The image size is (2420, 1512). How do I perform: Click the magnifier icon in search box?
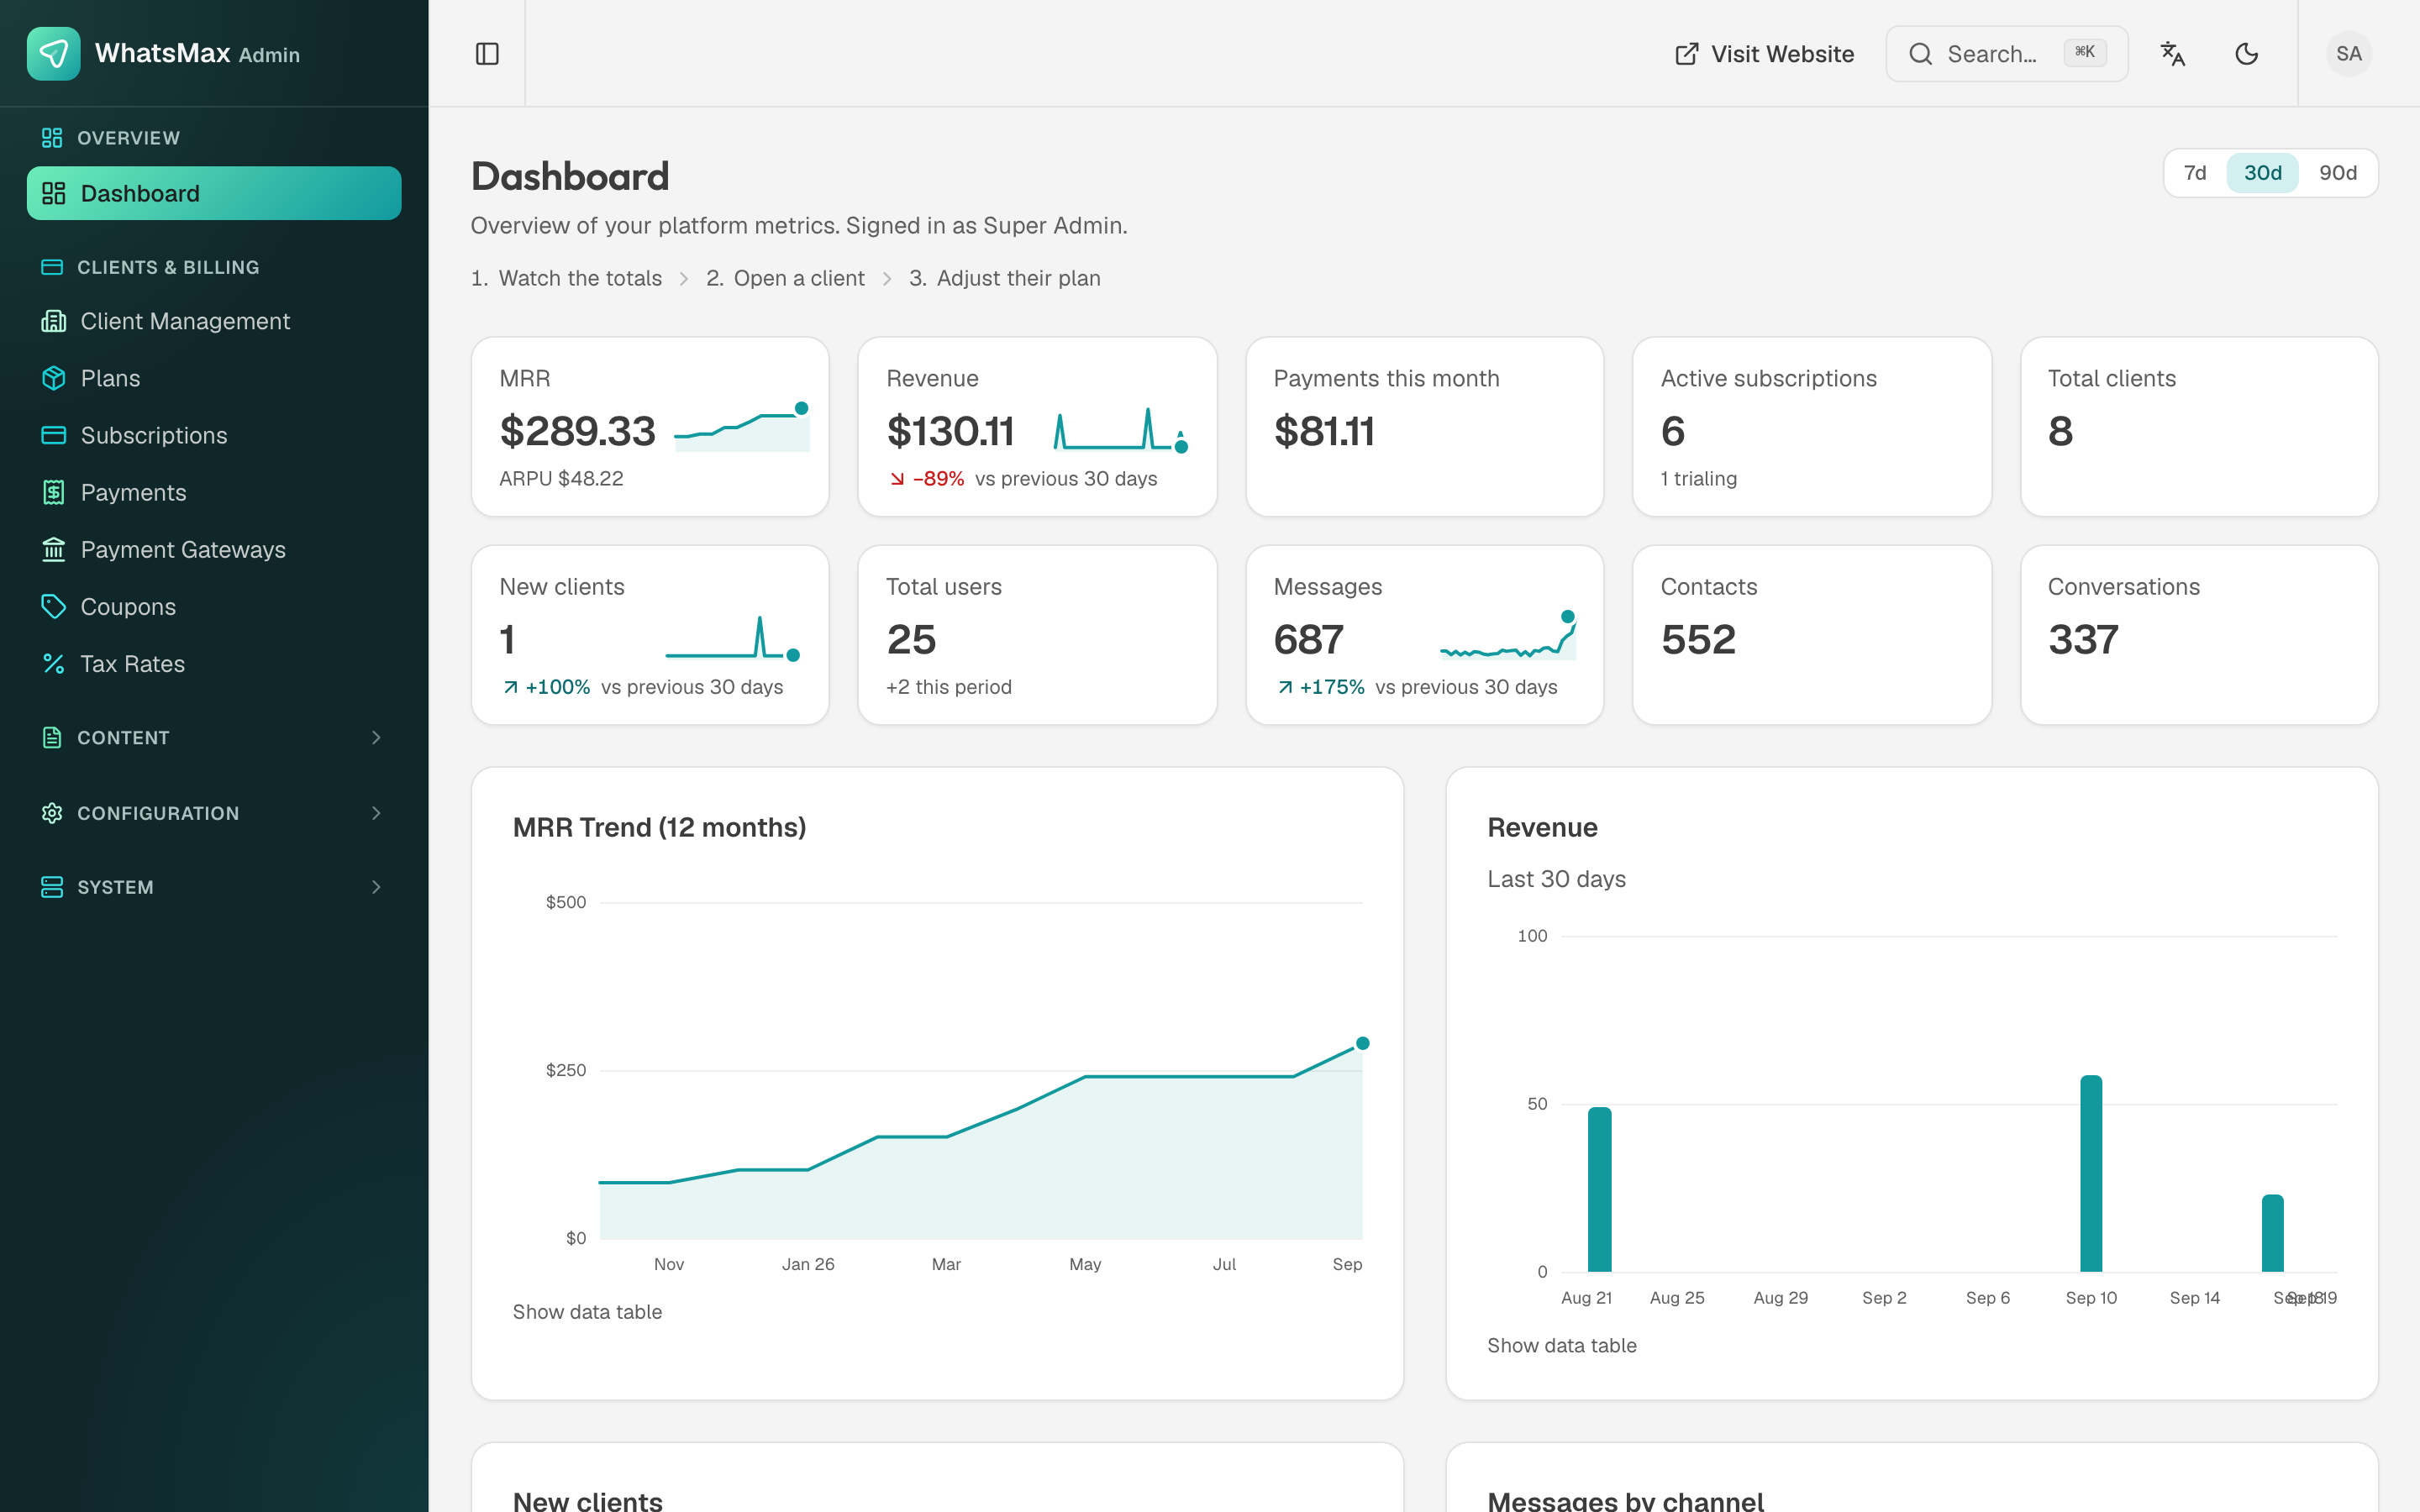coord(1920,54)
